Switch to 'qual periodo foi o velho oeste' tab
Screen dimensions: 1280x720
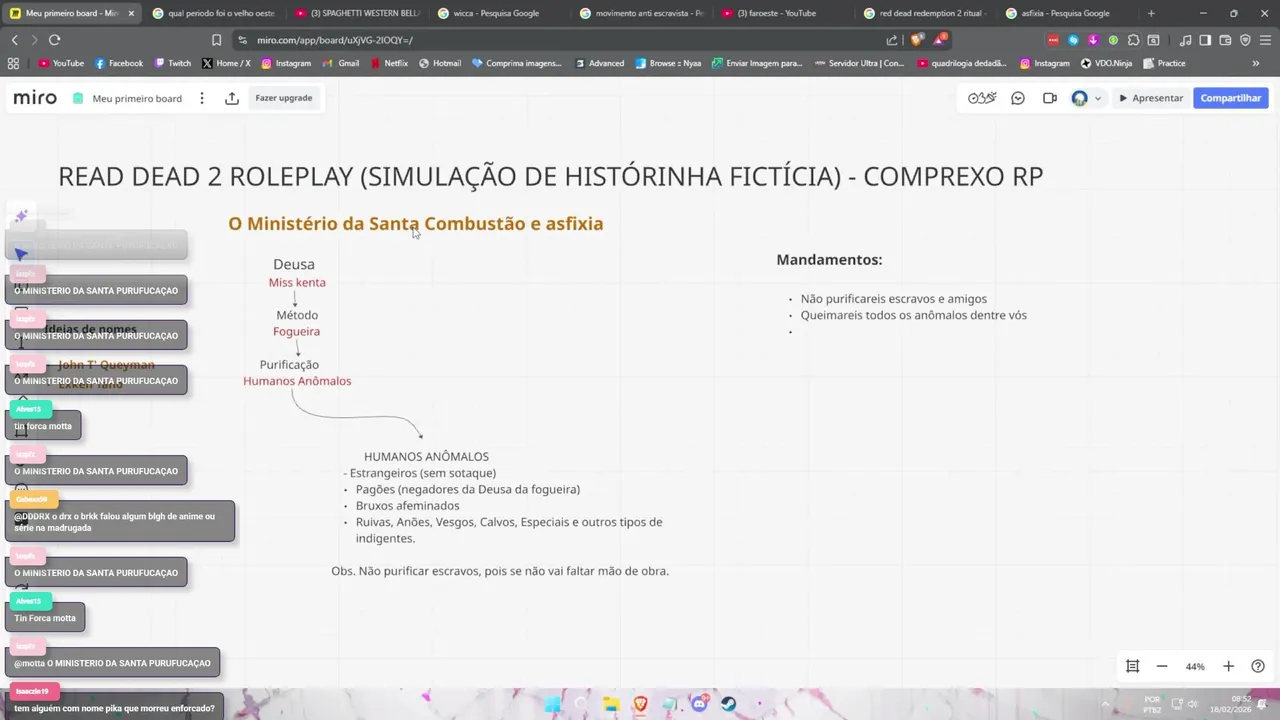[213, 13]
